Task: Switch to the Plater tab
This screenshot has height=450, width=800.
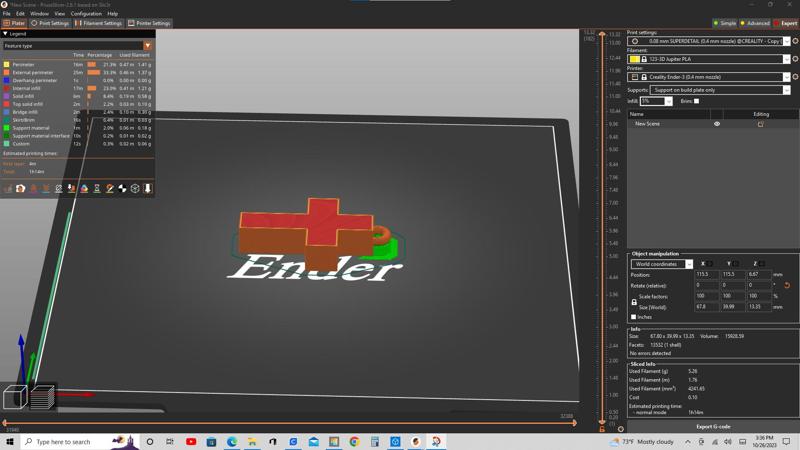Action: pyautogui.click(x=14, y=23)
